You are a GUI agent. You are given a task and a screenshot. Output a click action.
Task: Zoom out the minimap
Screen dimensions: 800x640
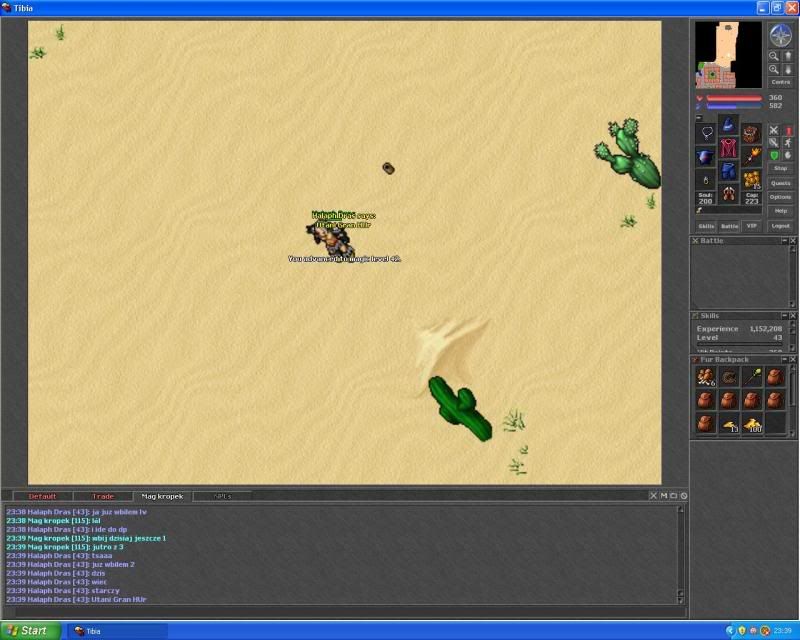774,56
